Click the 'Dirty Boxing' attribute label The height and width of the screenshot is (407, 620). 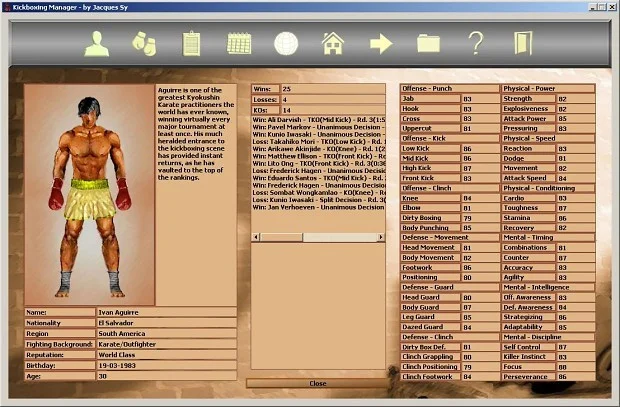coord(430,218)
